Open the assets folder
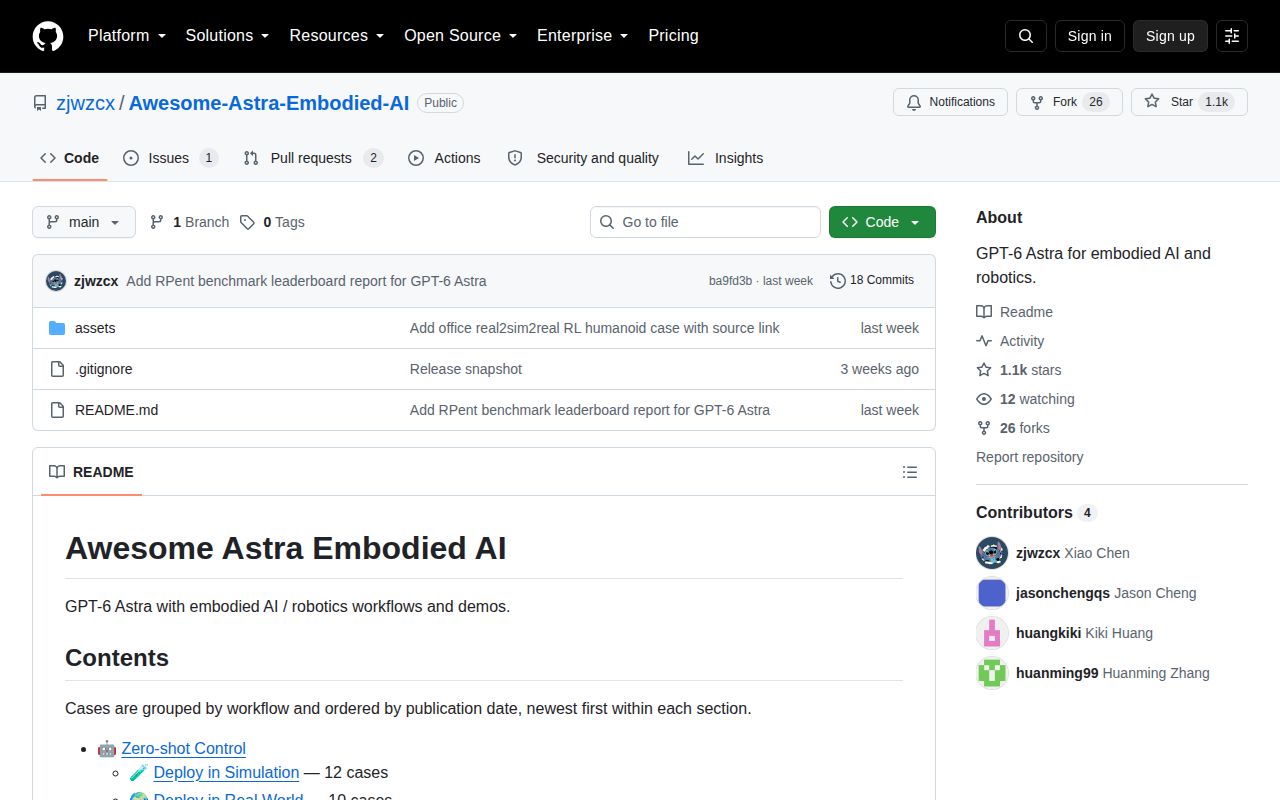The height and width of the screenshot is (800, 1280). coord(95,328)
